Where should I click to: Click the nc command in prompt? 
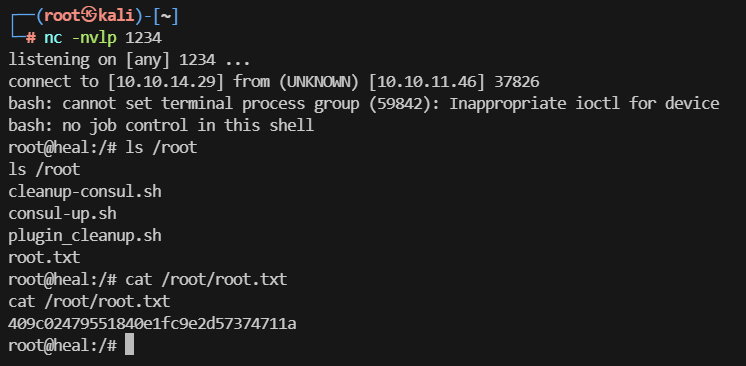(x=53, y=38)
